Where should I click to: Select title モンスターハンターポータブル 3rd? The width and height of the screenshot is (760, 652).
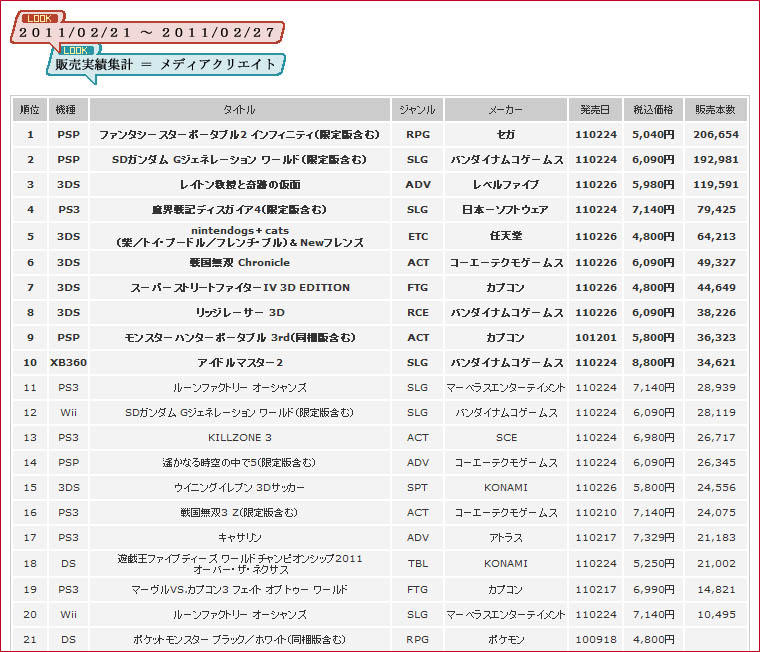[239, 337]
